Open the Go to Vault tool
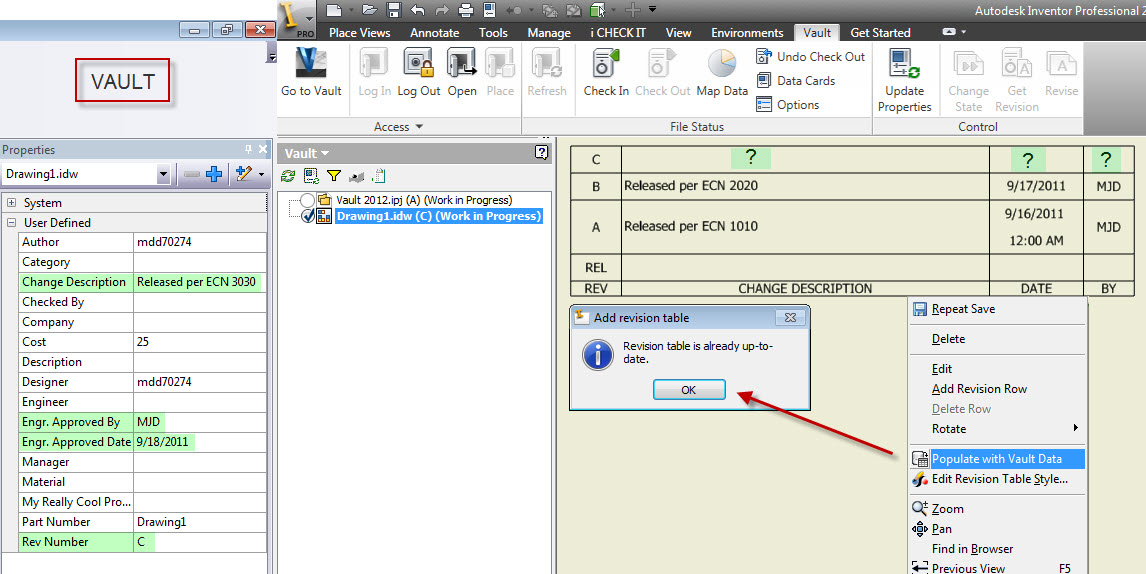Viewport: 1146px width, 574px height. [x=311, y=73]
